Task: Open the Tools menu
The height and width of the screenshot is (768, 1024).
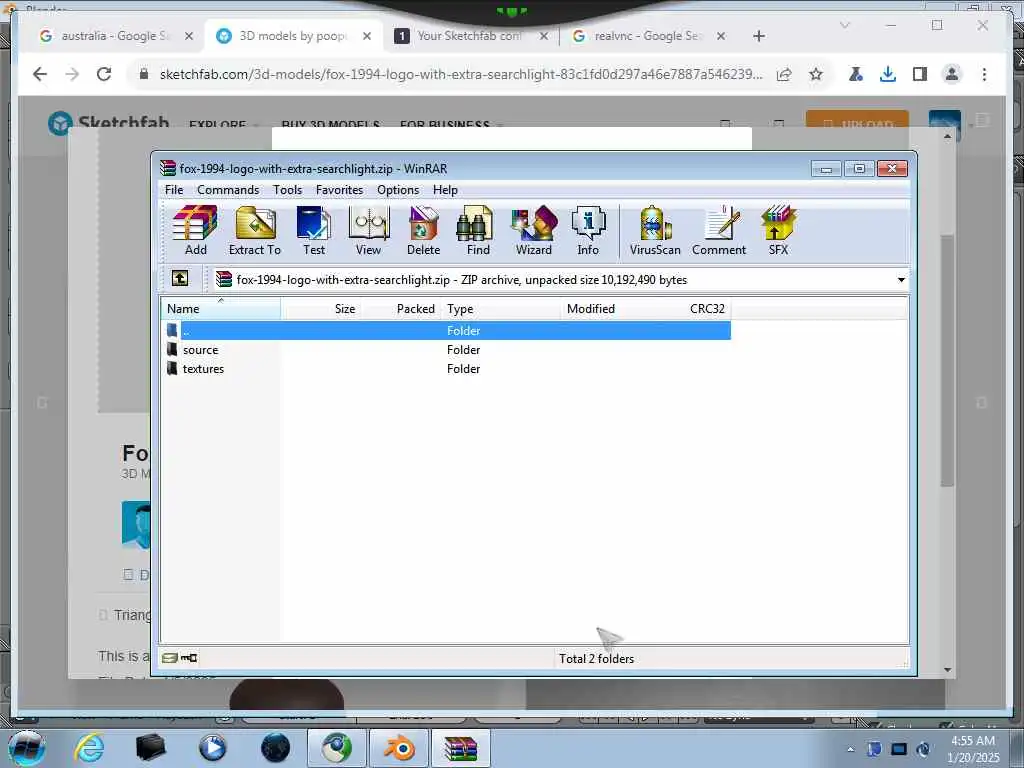Action: [287, 190]
